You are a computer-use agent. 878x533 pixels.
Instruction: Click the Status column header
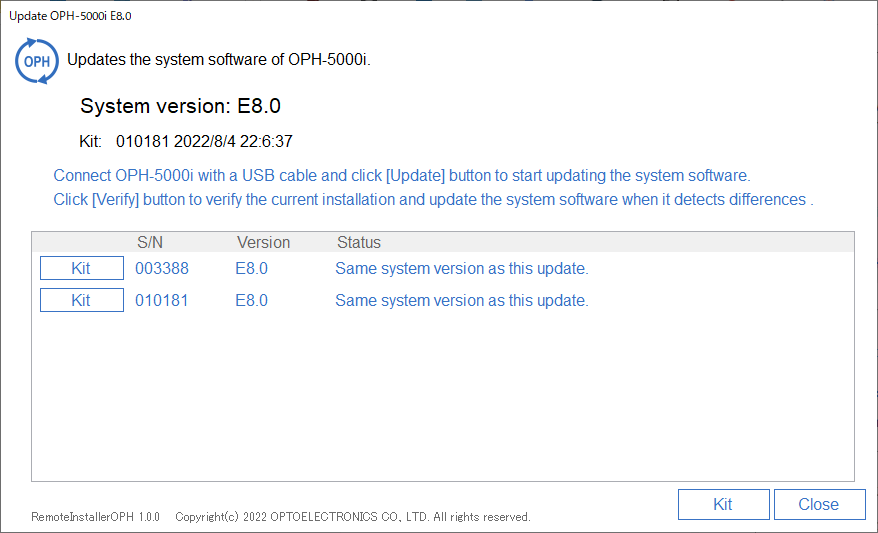pyautogui.click(x=358, y=242)
